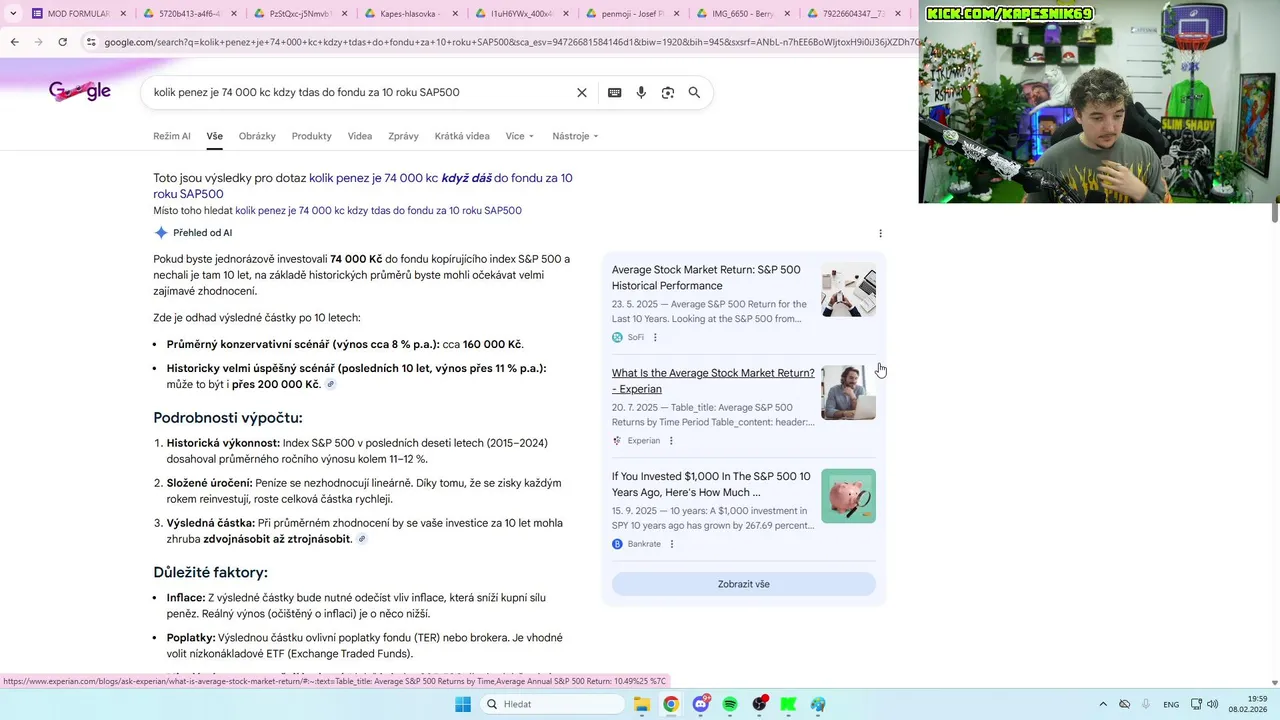Expand the 'Nástroje' tools dropdown
Screen dimensions: 1280x720
click(x=575, y=136)
